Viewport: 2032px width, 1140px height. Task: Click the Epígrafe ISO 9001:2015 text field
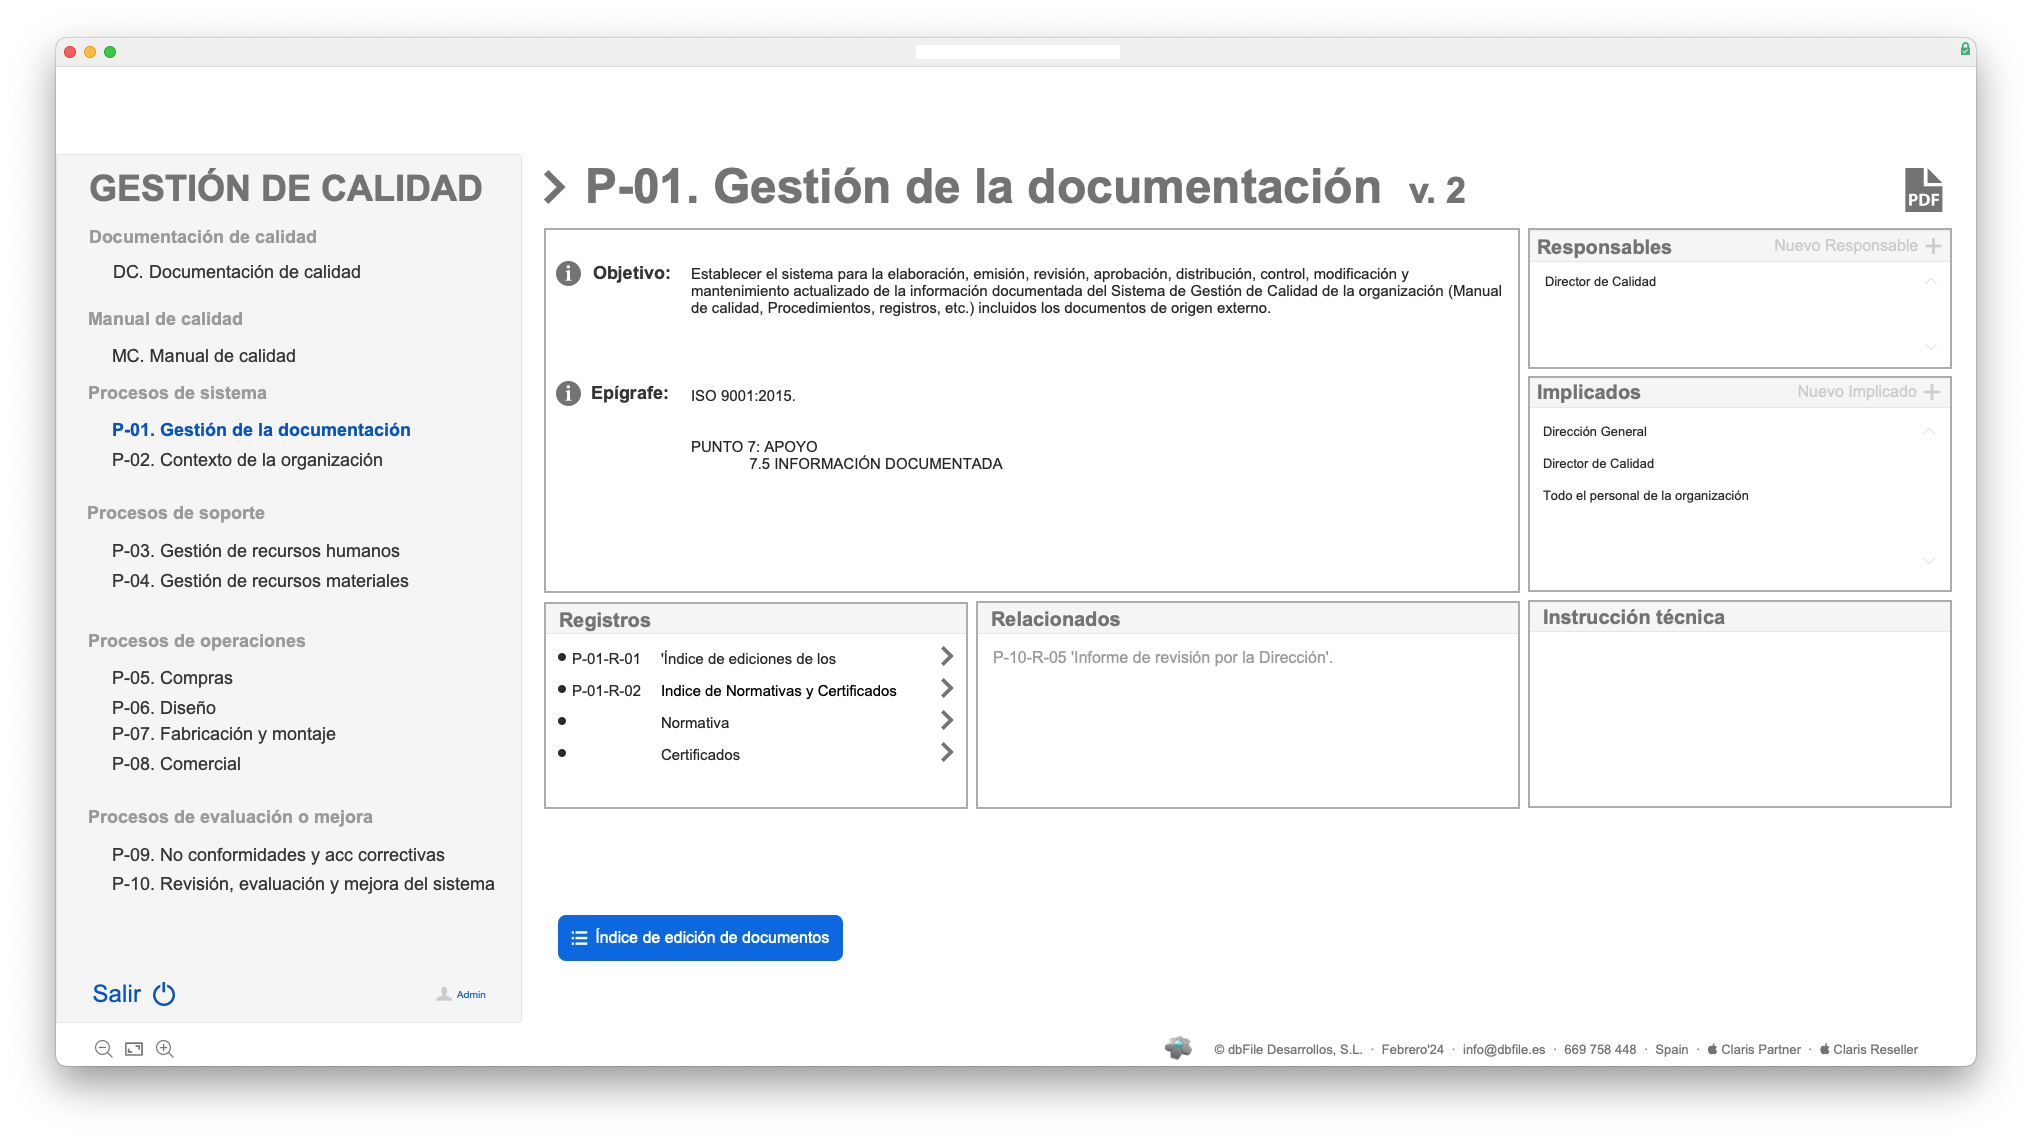click(x=743, y=396)
